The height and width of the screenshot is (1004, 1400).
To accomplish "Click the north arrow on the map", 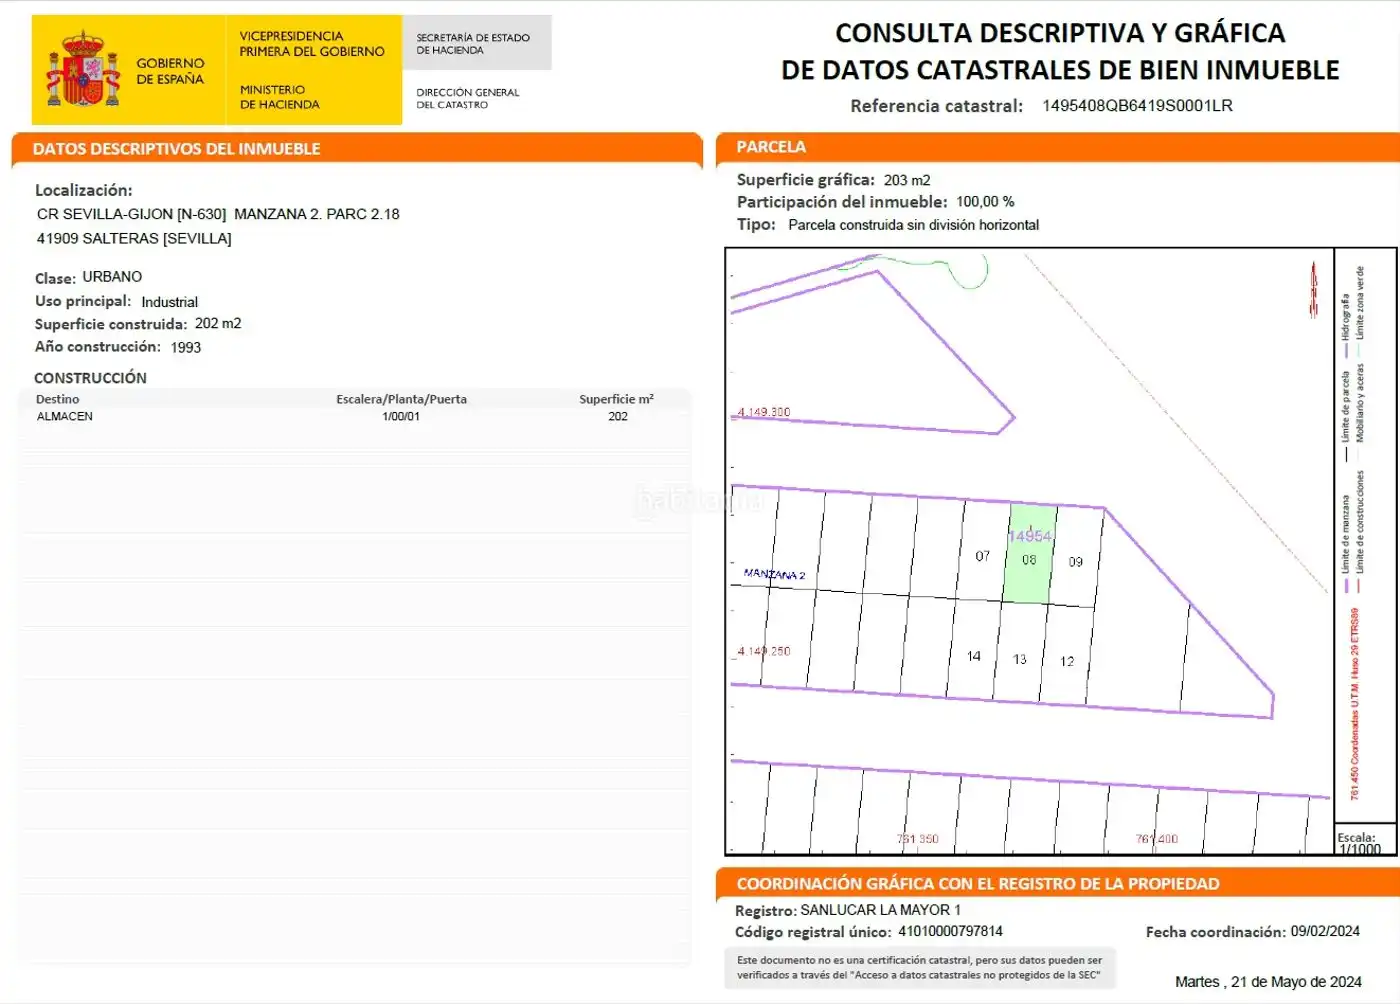I will click(x=1313, y=290).
